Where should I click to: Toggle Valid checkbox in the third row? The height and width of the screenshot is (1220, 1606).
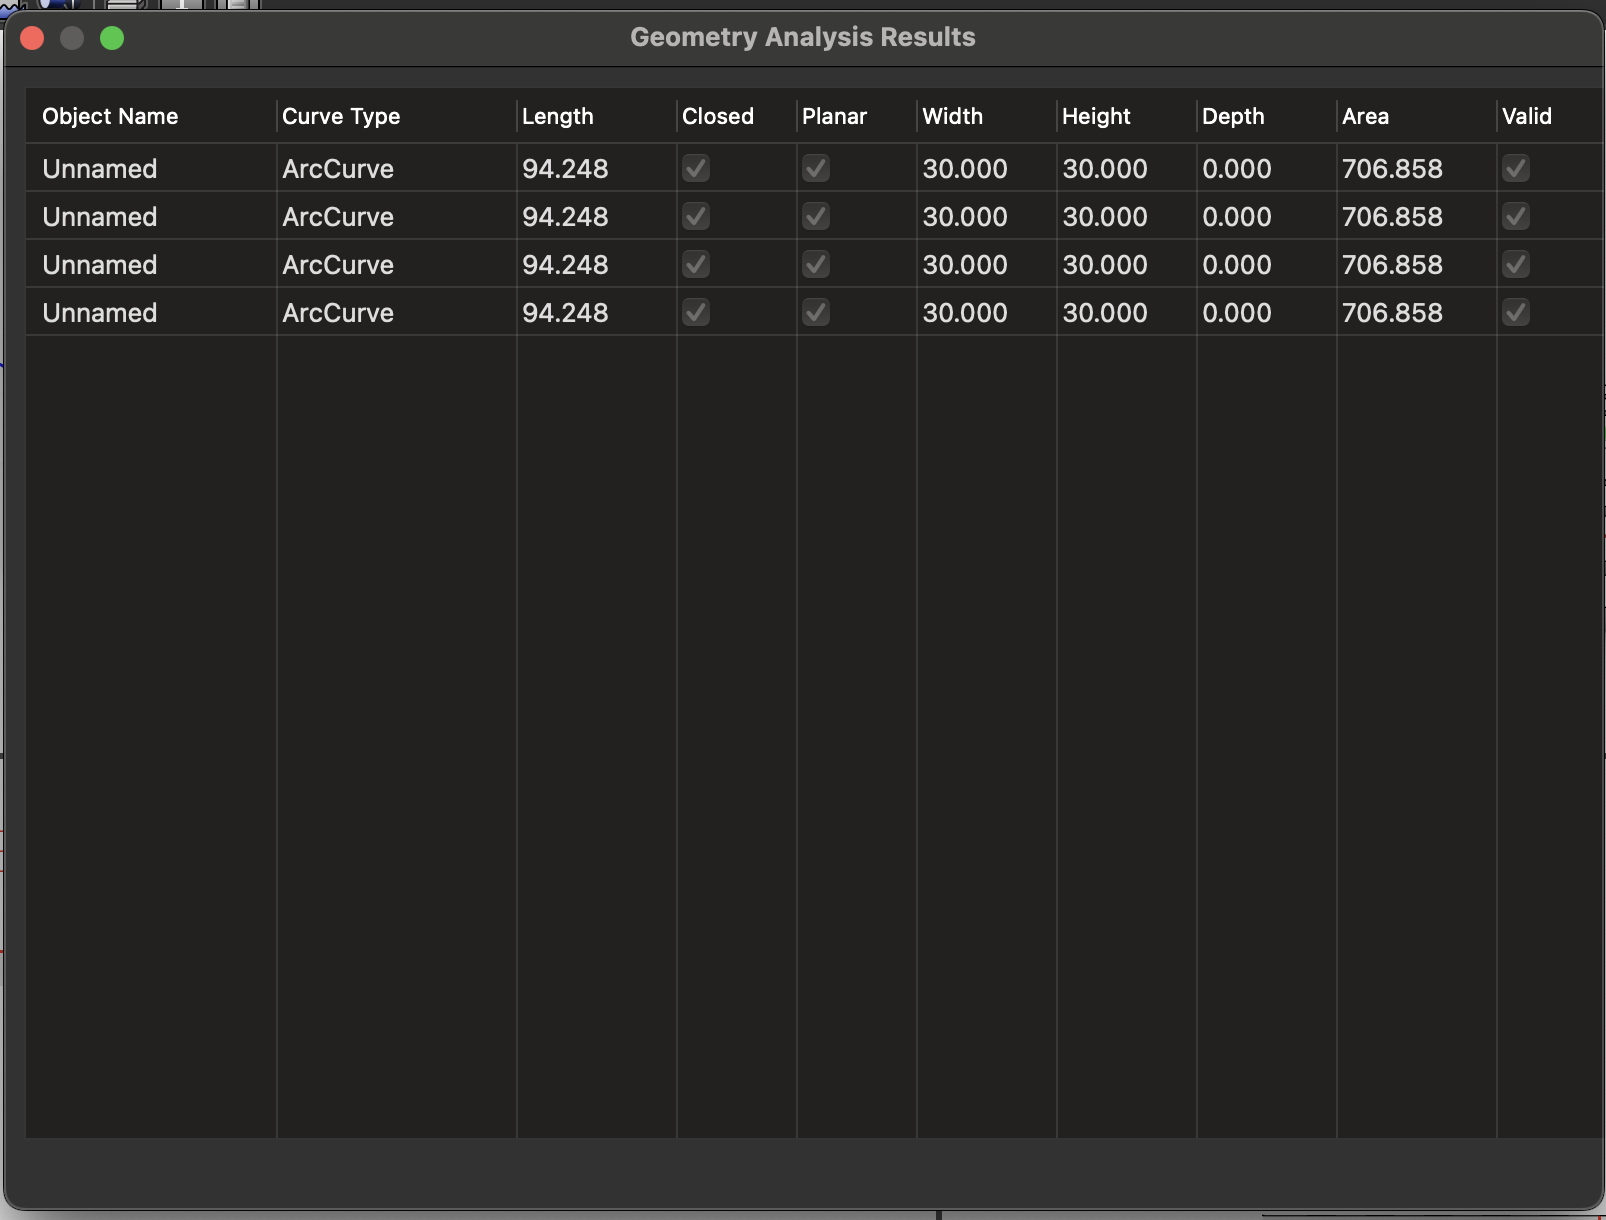pos(1516,264)
